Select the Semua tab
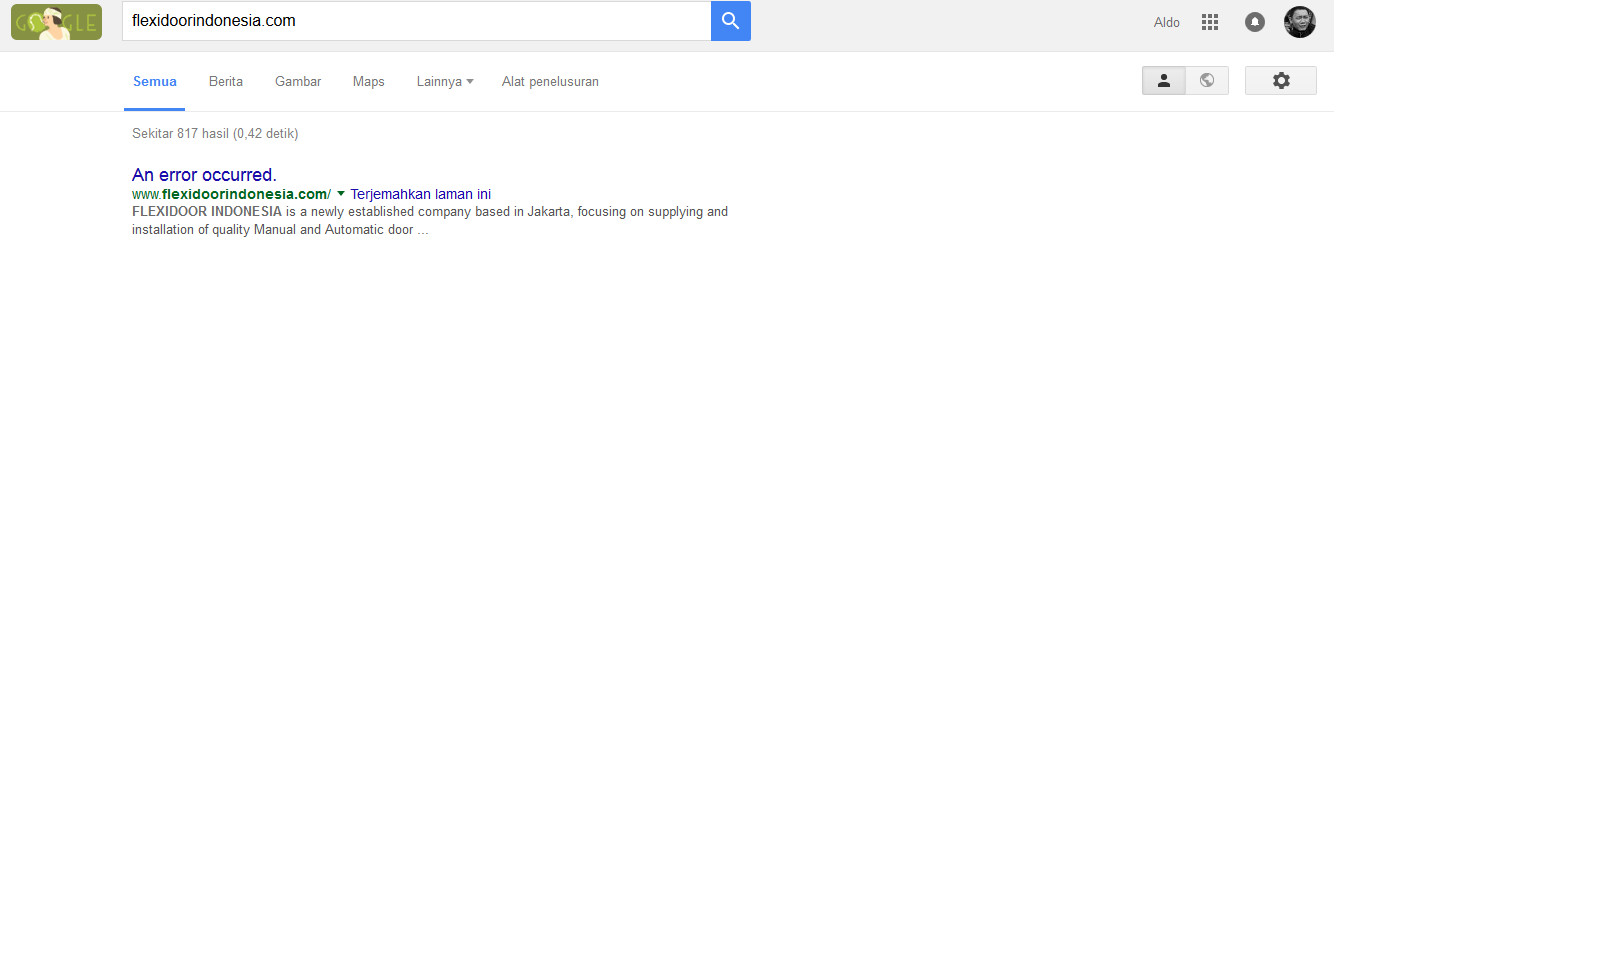 click(155, 82)
